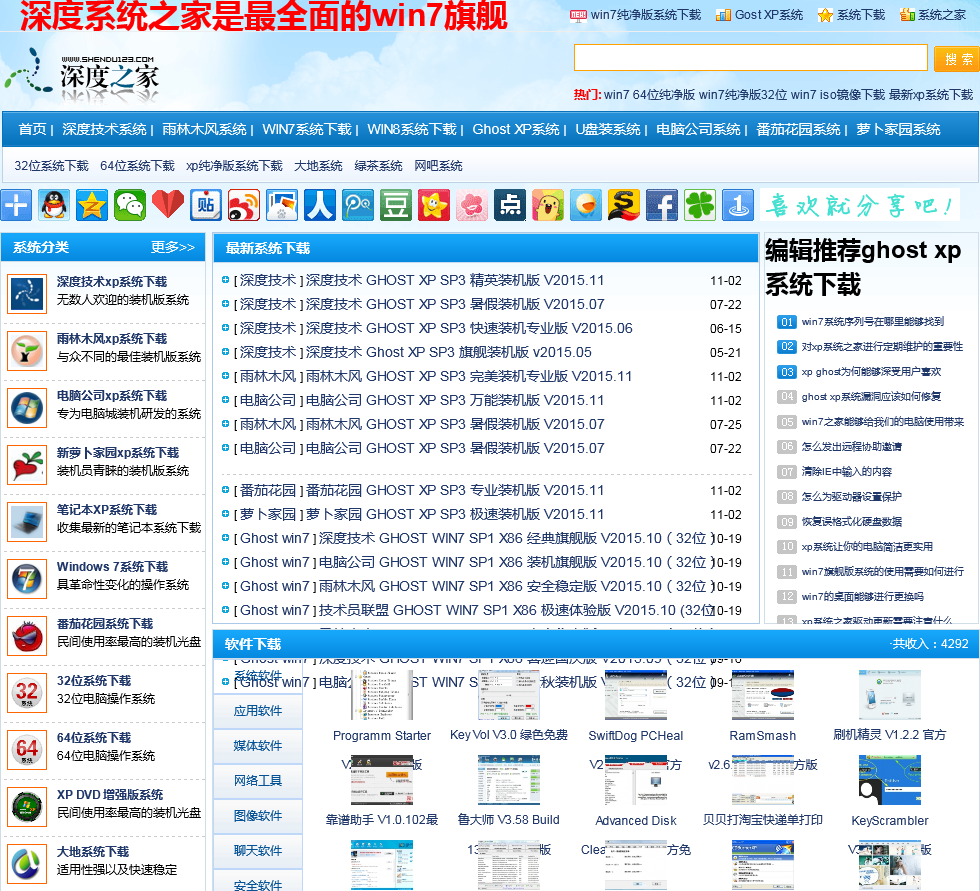Share to Tencent Weibo icon
Screen dimensions: 980x891
click(358, 205)
